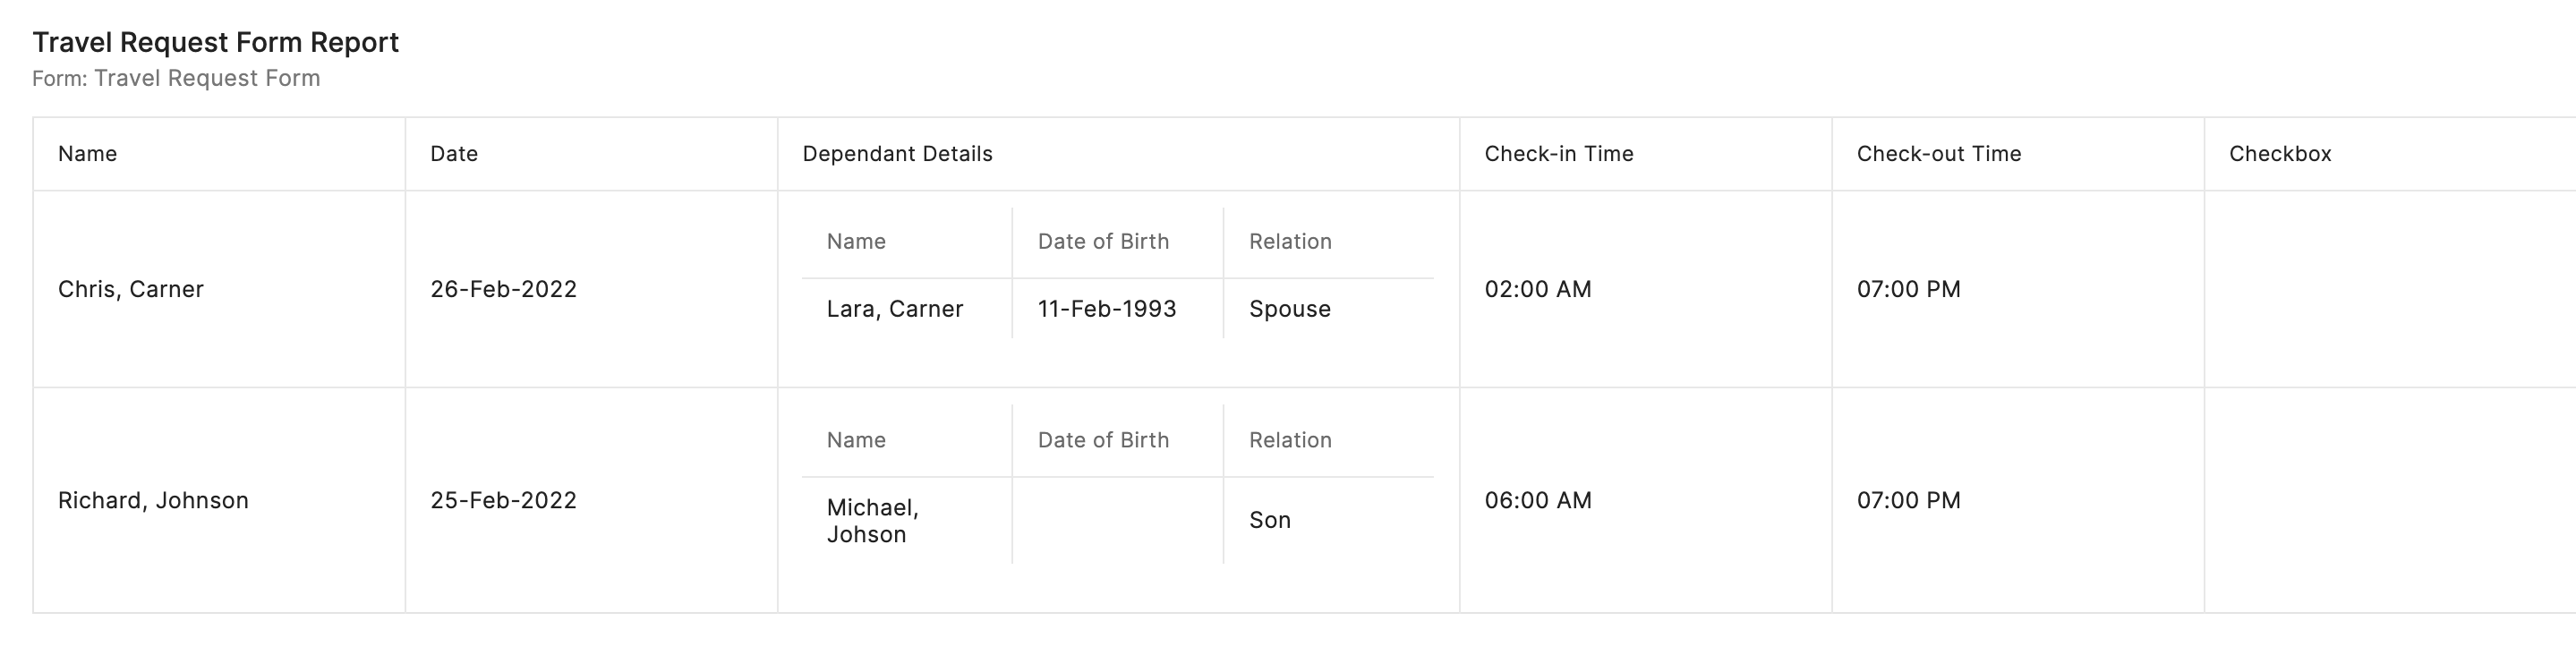
Task: Select the Richard, Johnson name cell
Action: point(153,500)
